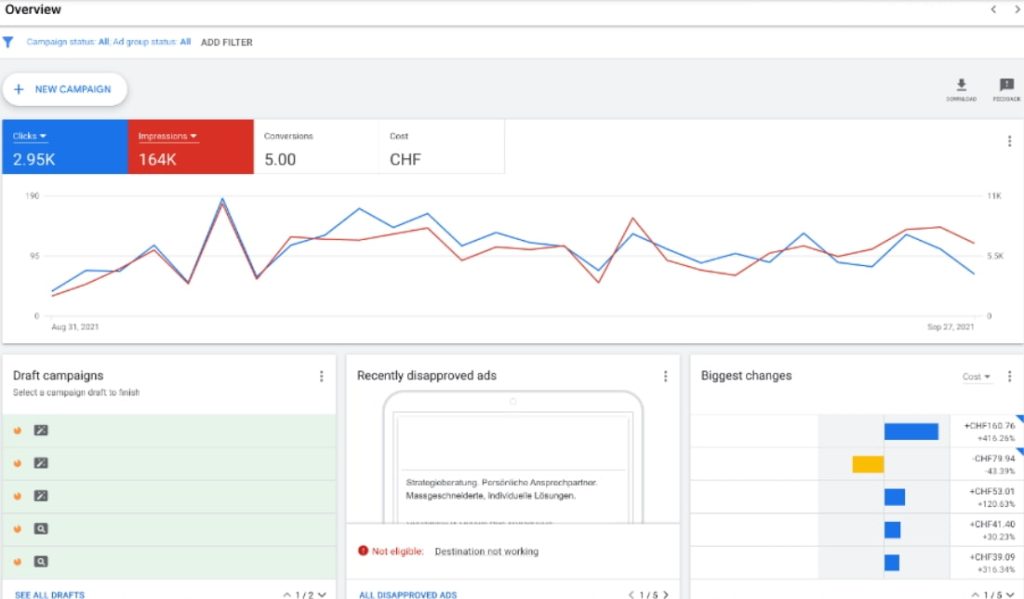Open the Feedback panel via its icon
Image resolution: width=1024 pixels, height=599 pixels.
pyautogui.click(x=1005, y=84)
